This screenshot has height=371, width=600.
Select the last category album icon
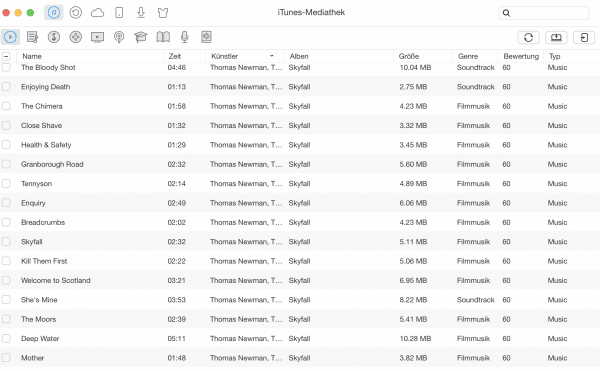(206, 37)
